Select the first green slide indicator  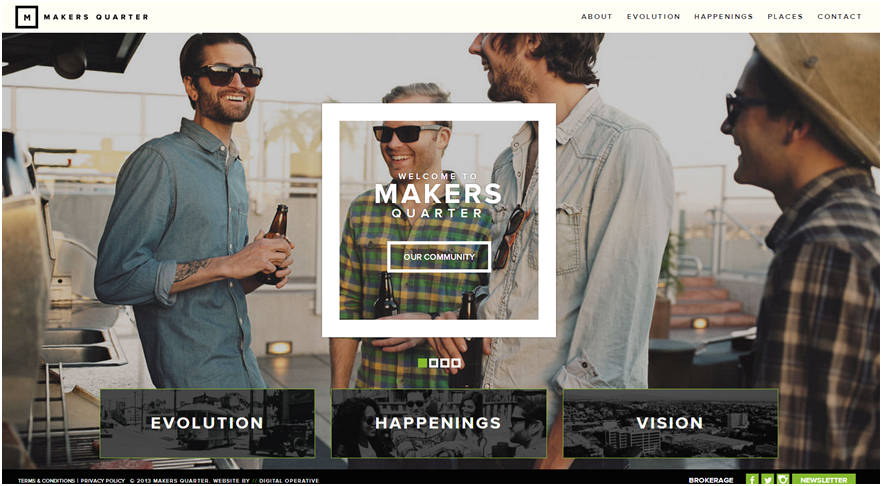coord(422,363)
